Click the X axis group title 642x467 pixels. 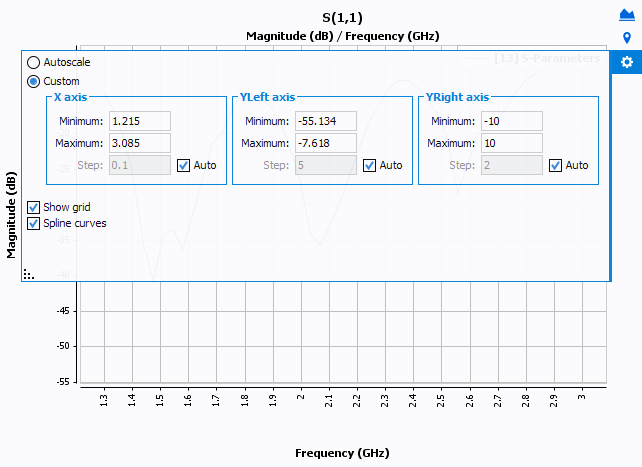click(70, 97)
